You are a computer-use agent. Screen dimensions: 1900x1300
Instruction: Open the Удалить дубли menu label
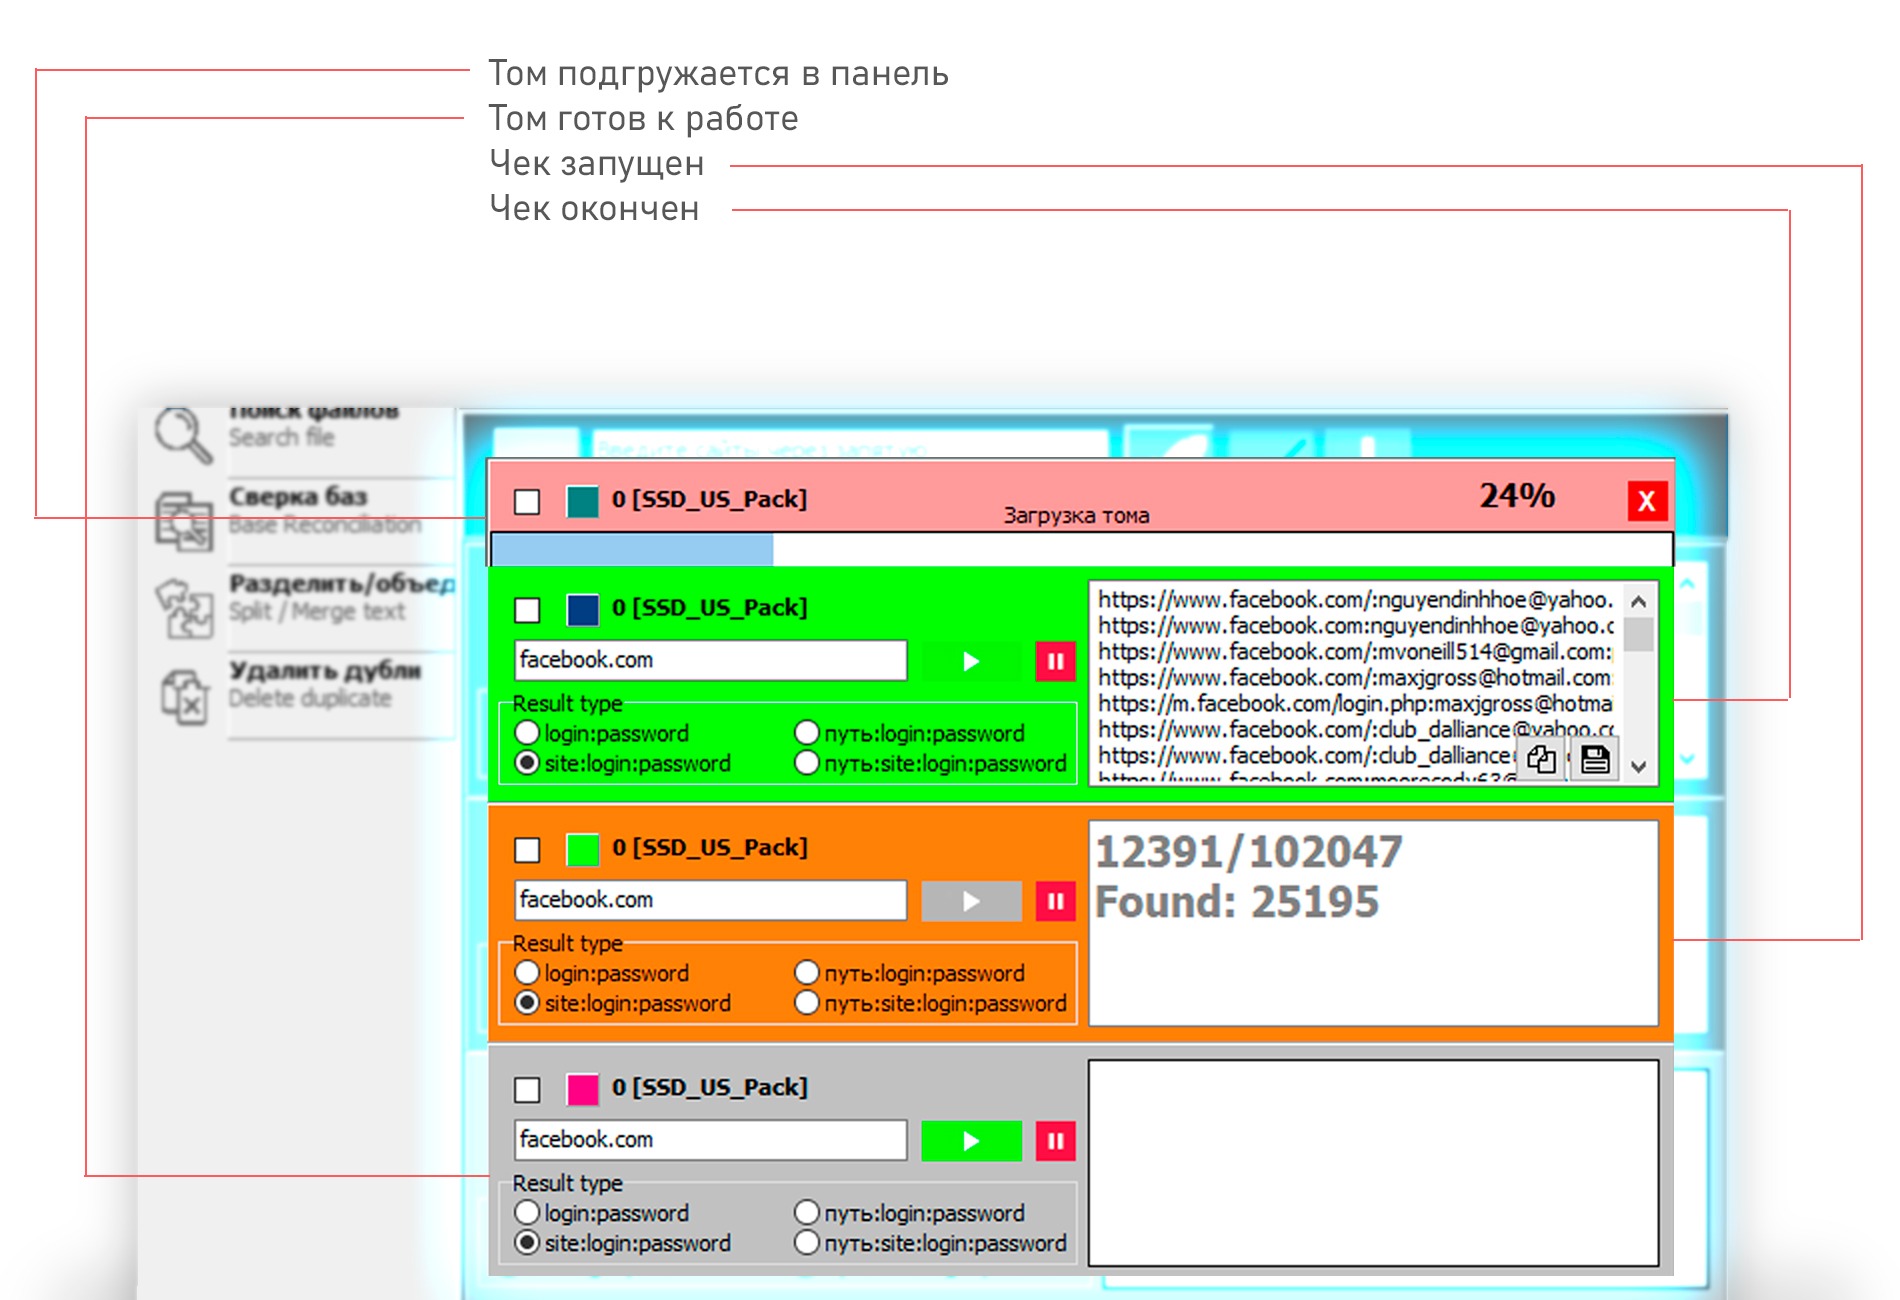[x=325, y=670]
